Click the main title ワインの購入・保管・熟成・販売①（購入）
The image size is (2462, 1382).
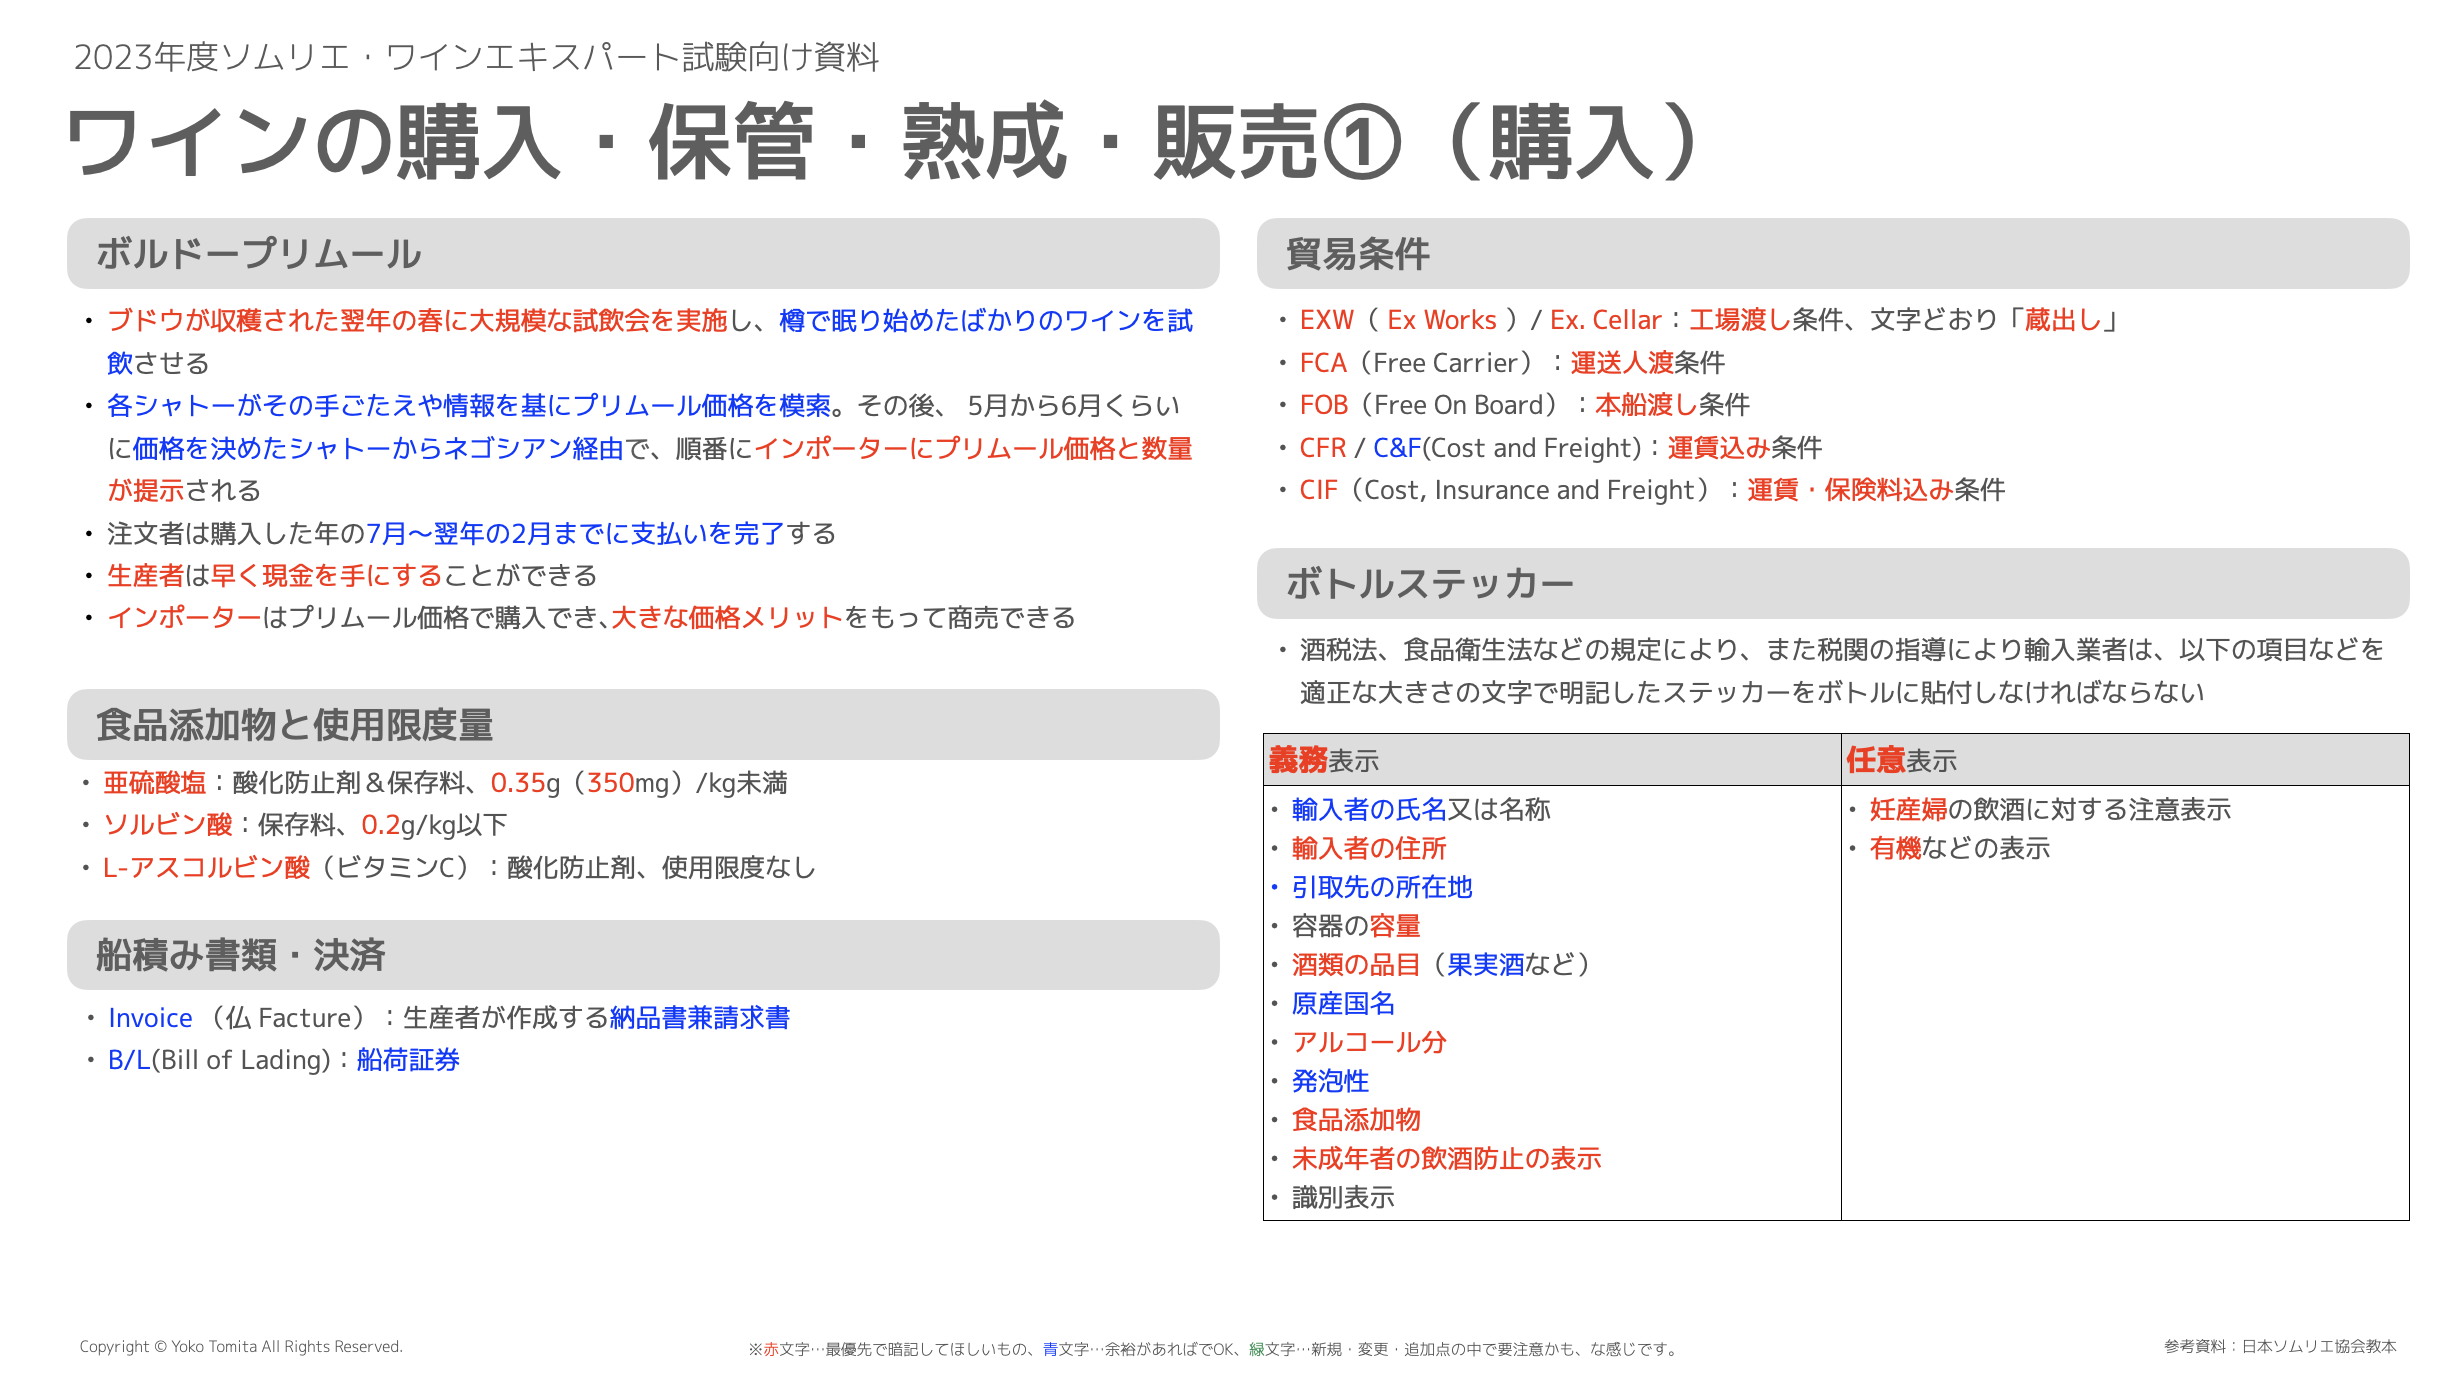[x=883, y=143]
